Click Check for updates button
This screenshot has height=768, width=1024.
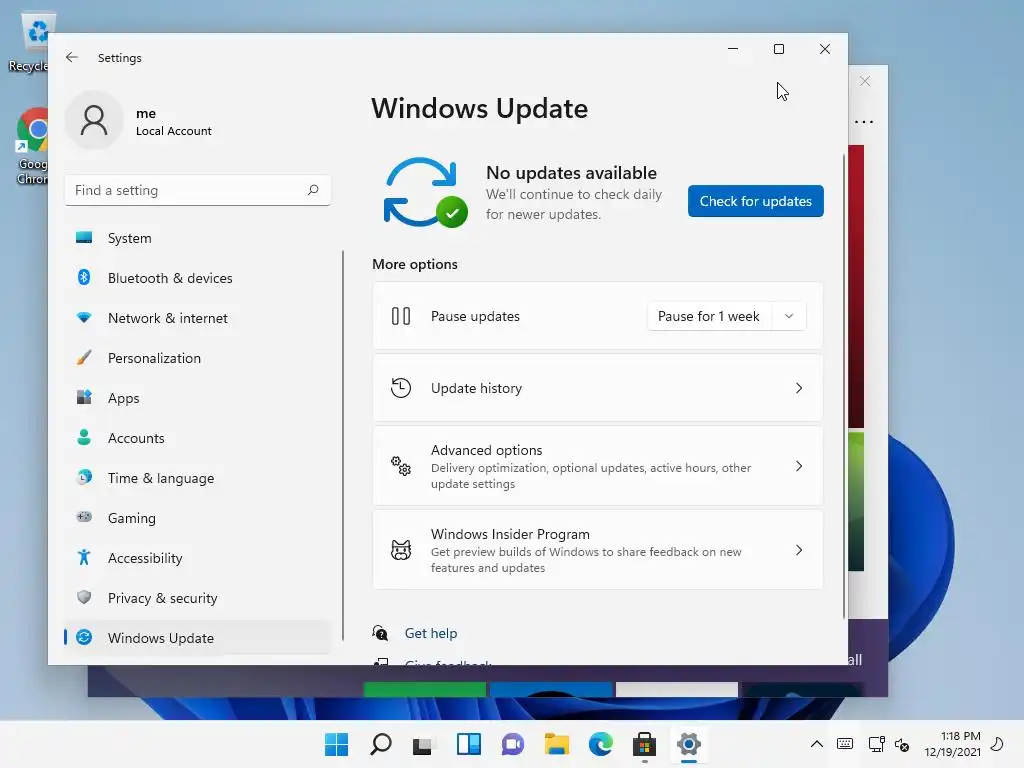tap(756, 201)
